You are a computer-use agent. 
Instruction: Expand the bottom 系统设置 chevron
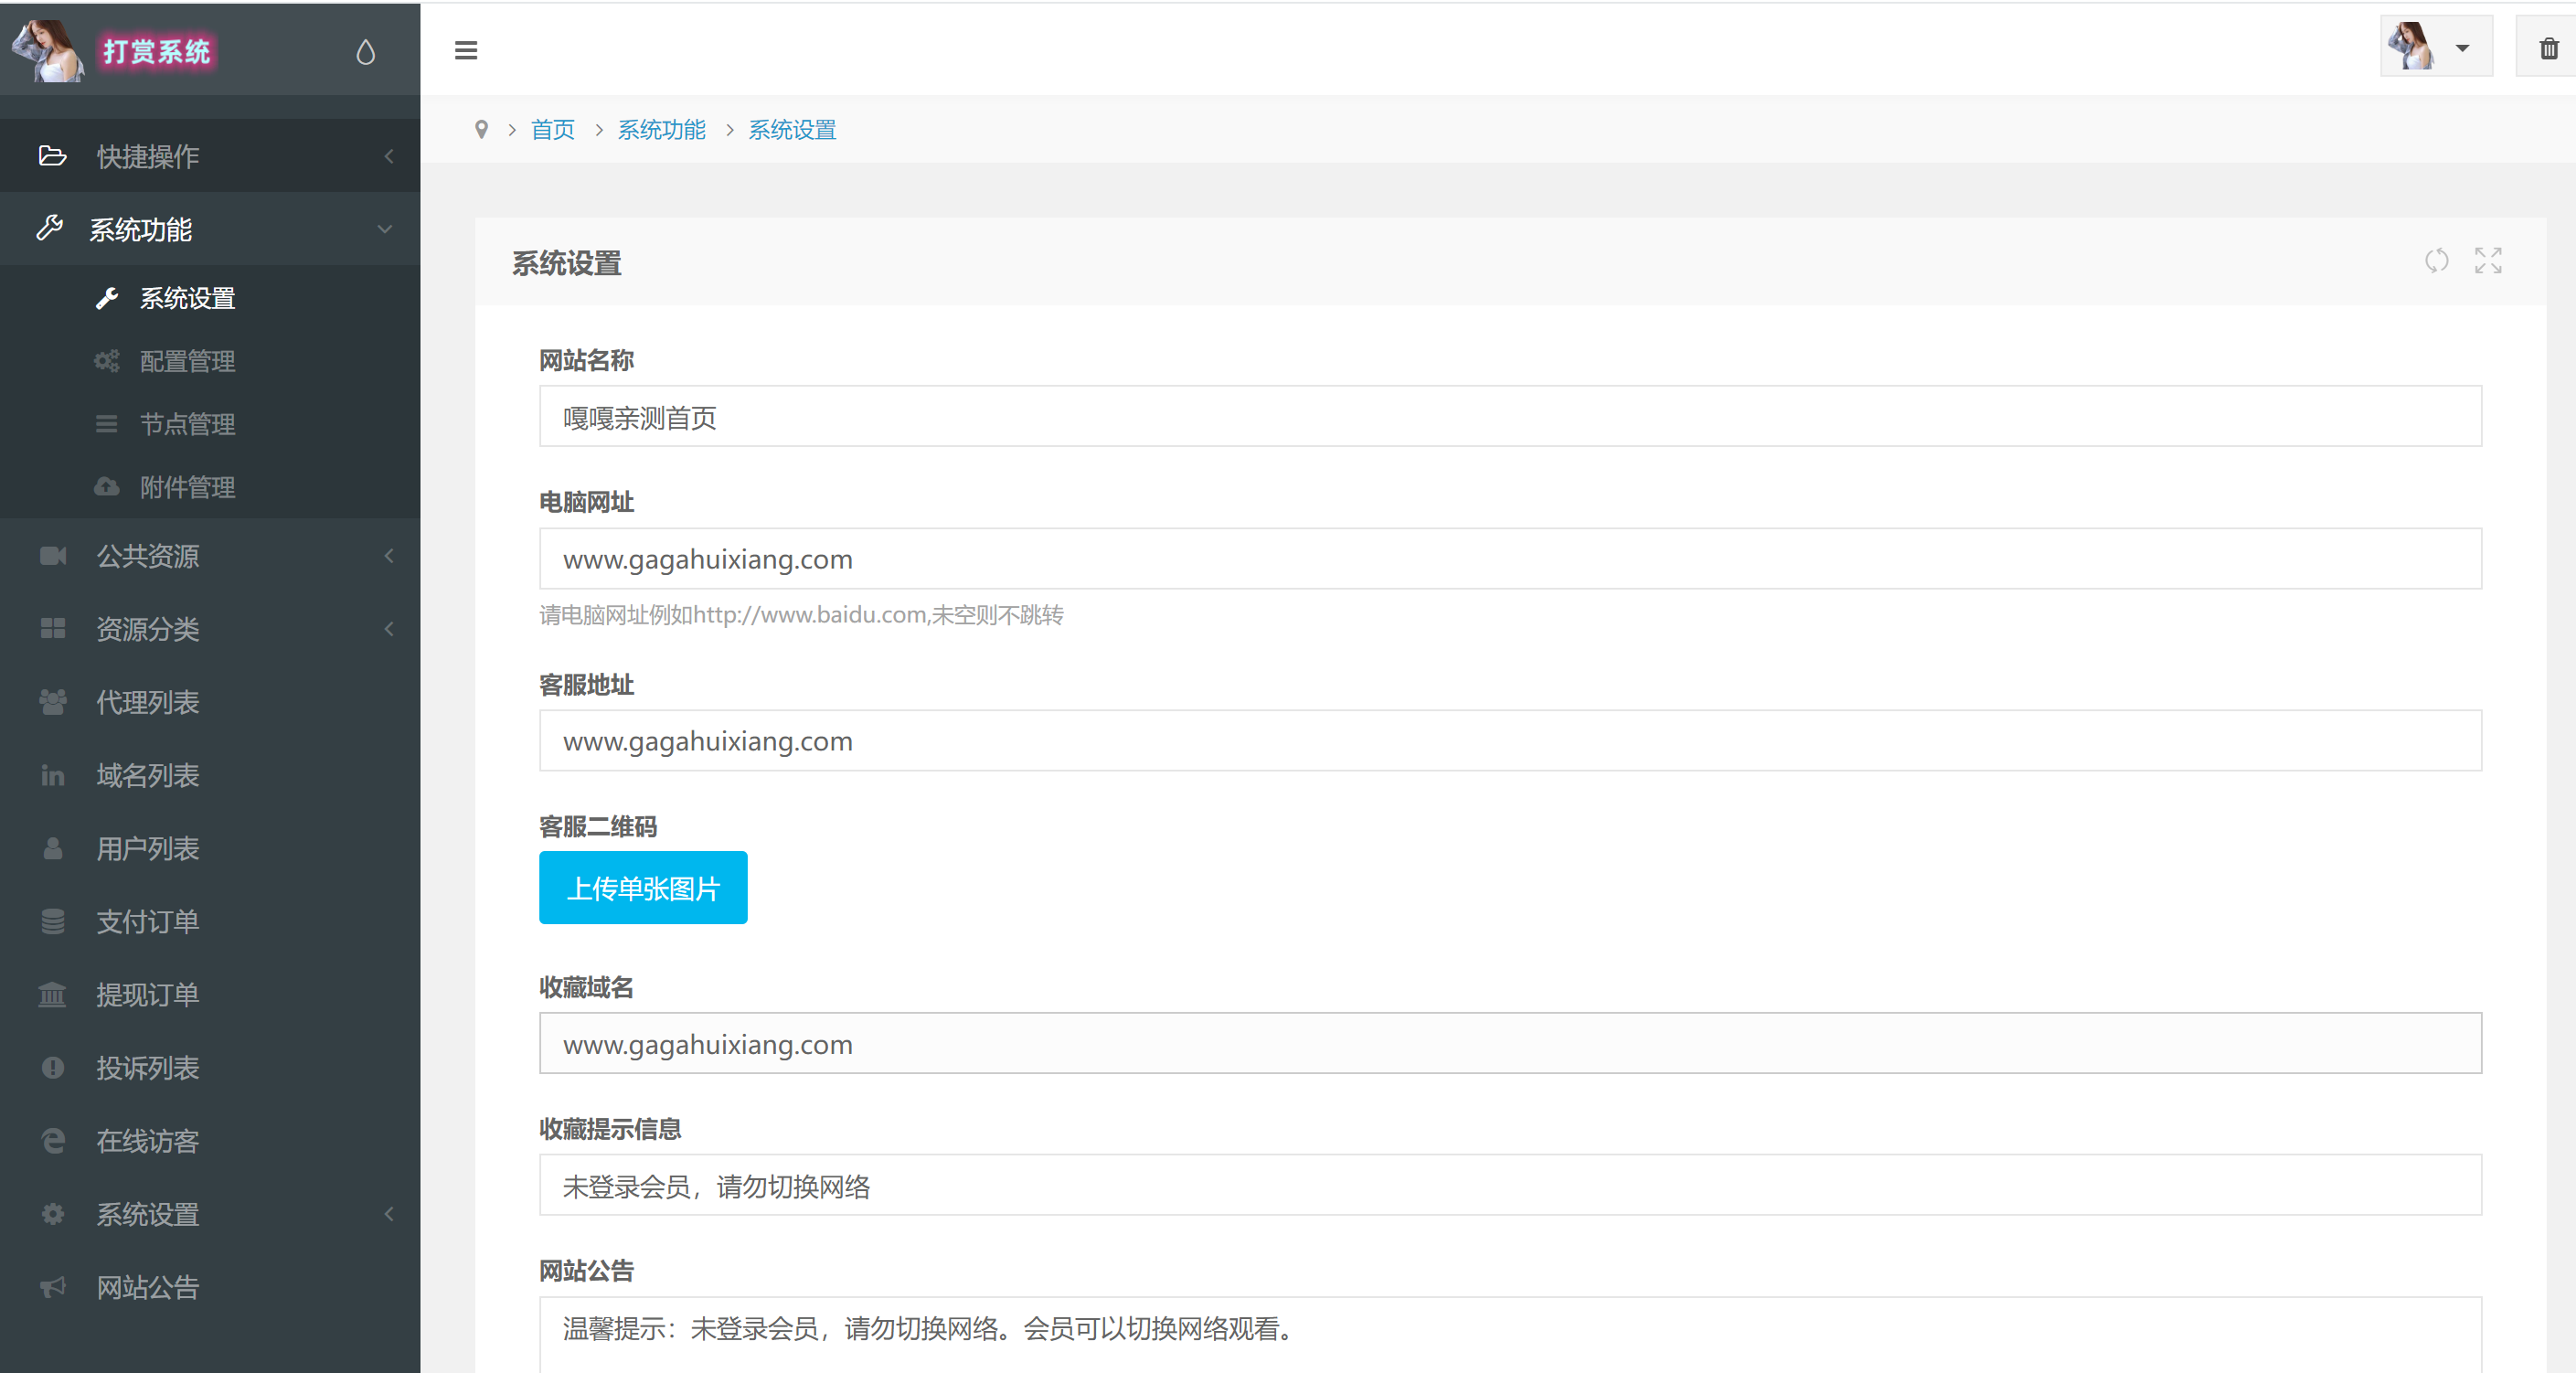[389, 1214]
